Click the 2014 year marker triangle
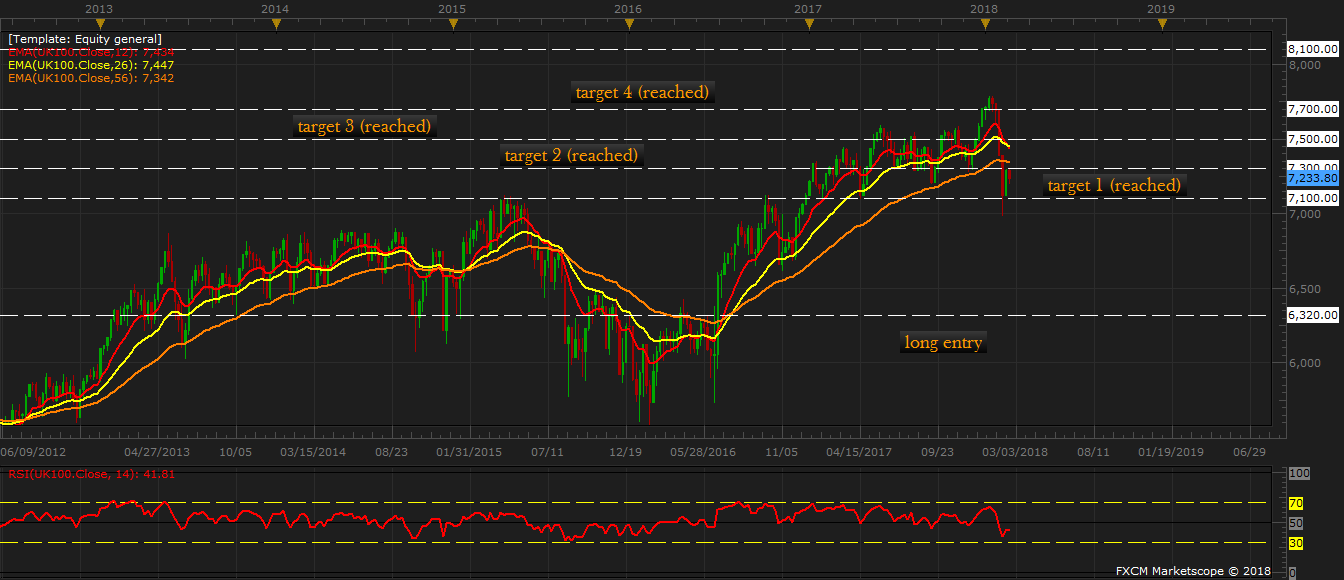Viewport: 1344px width, 580px height. tap(275, 24)
